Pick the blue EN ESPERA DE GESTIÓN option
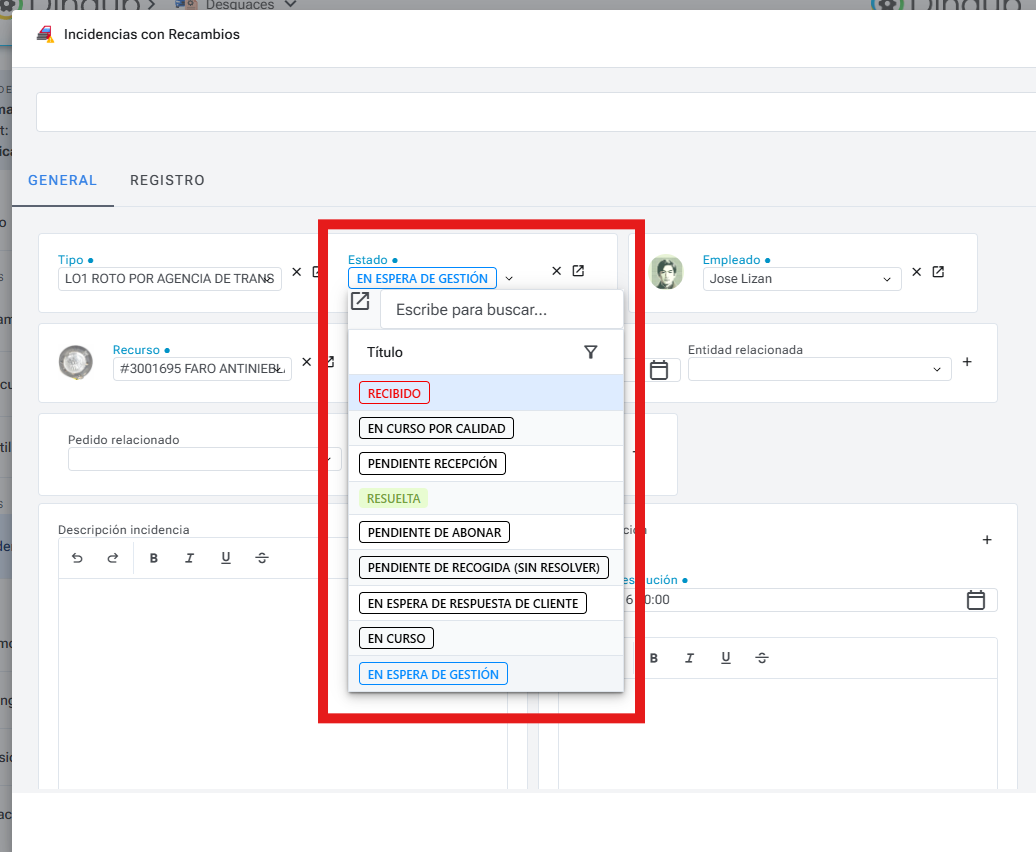This screenshot has width=1036, height=852. tap(433, 674)
